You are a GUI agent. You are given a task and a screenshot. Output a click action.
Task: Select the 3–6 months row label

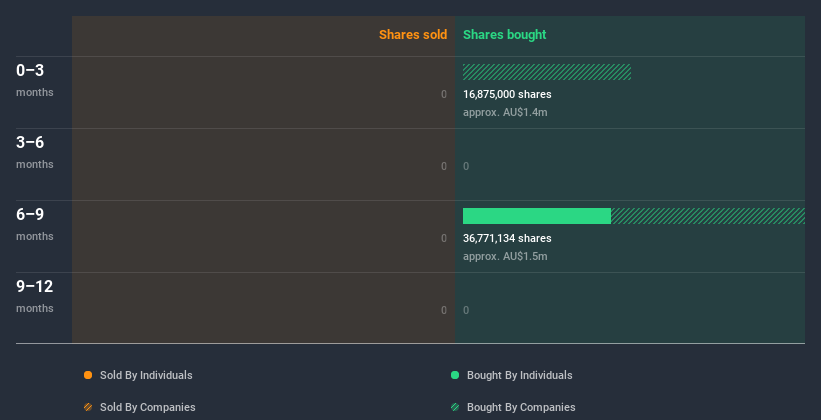[35, 152]
